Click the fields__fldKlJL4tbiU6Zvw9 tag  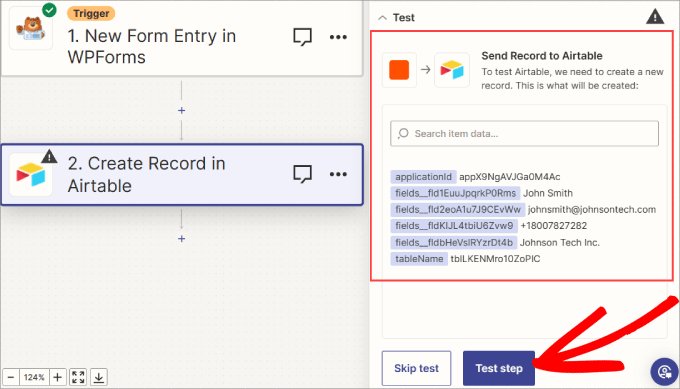pyautogui.click(x=454, y=226)
